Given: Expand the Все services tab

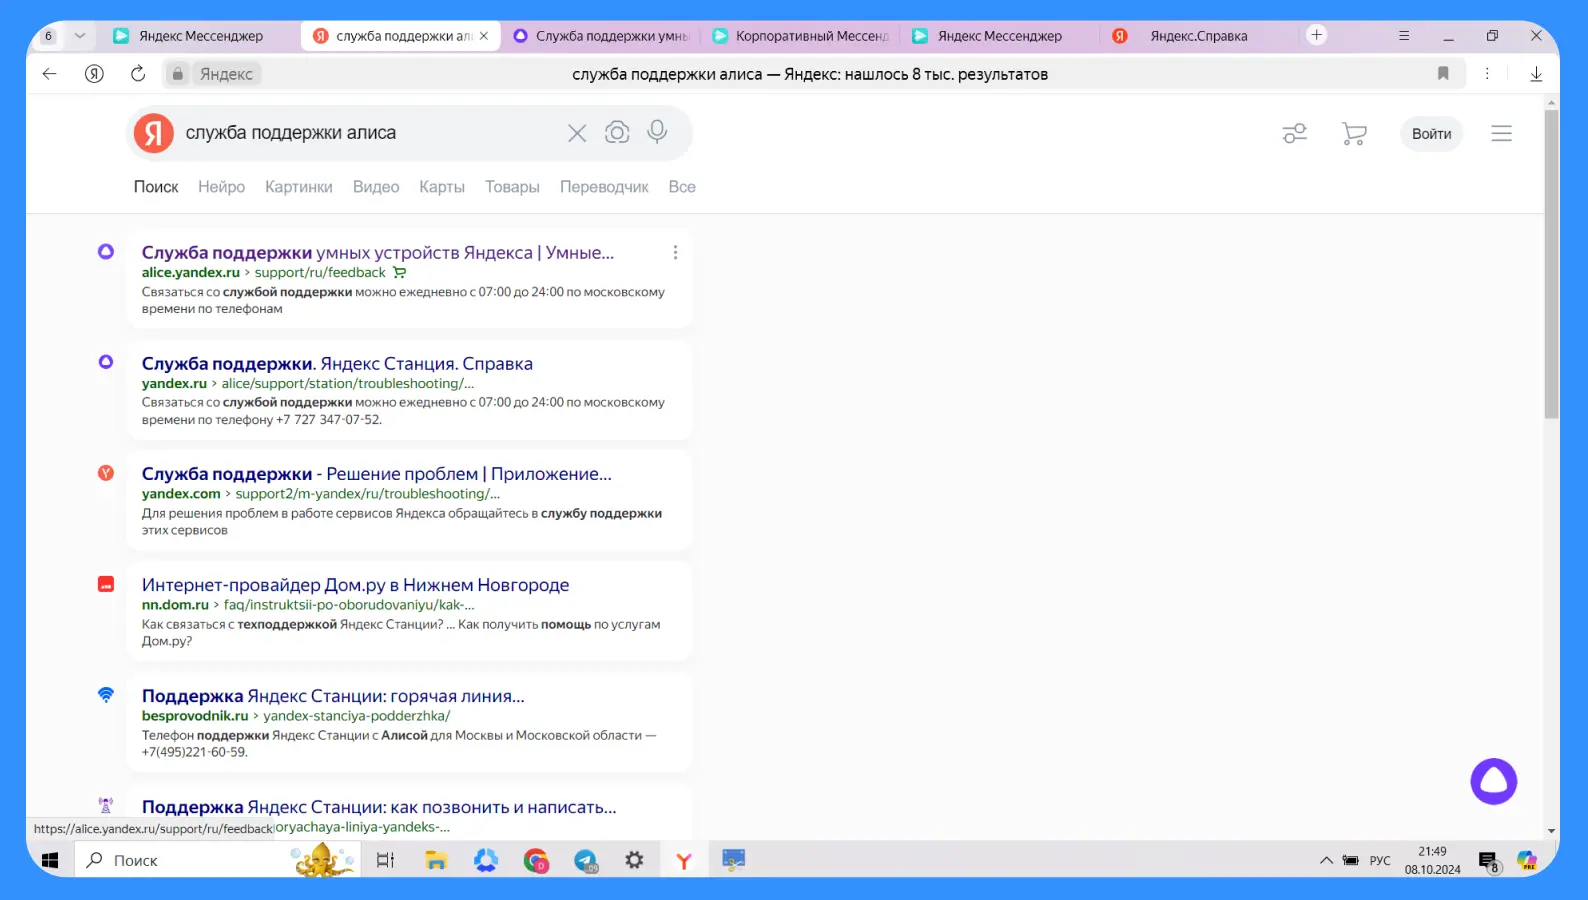Looking at the screenshot, I should (x=682, y=187).
